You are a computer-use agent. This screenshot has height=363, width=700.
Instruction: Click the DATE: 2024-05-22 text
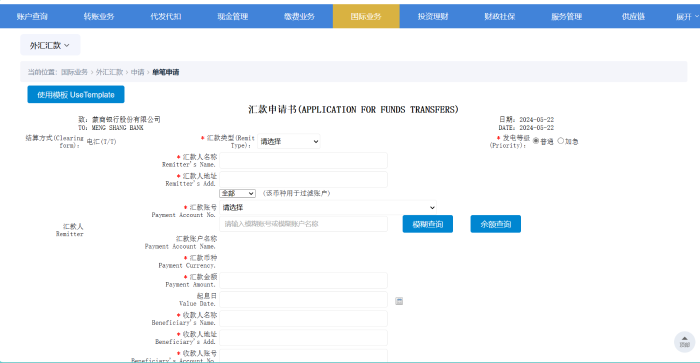[526, 128]
